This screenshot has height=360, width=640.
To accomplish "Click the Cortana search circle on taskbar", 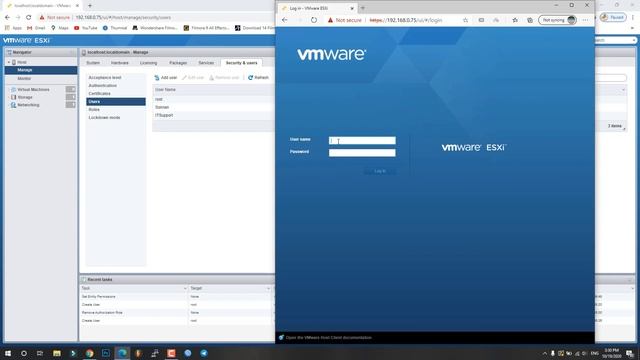I will pyautogui.click(x=24, y=353).
